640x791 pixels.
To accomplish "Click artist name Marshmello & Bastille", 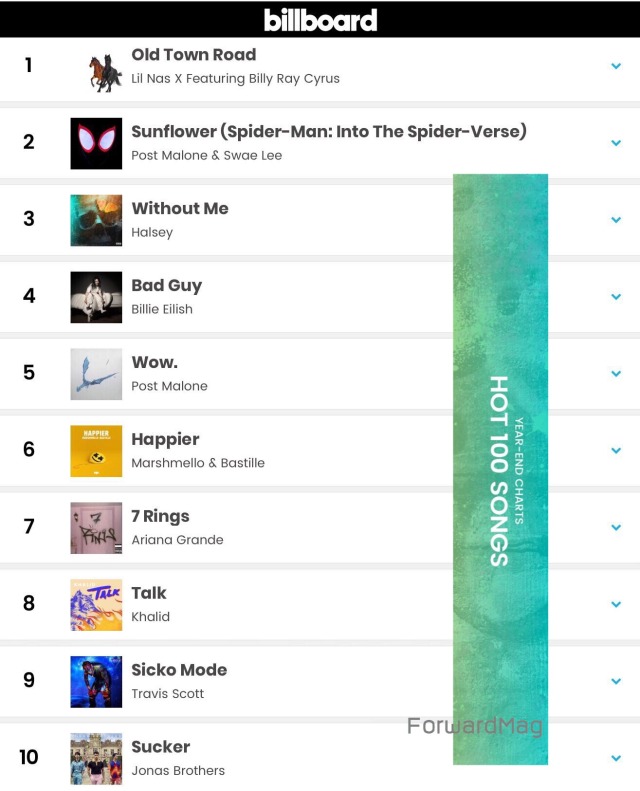I will pos(198,463).
